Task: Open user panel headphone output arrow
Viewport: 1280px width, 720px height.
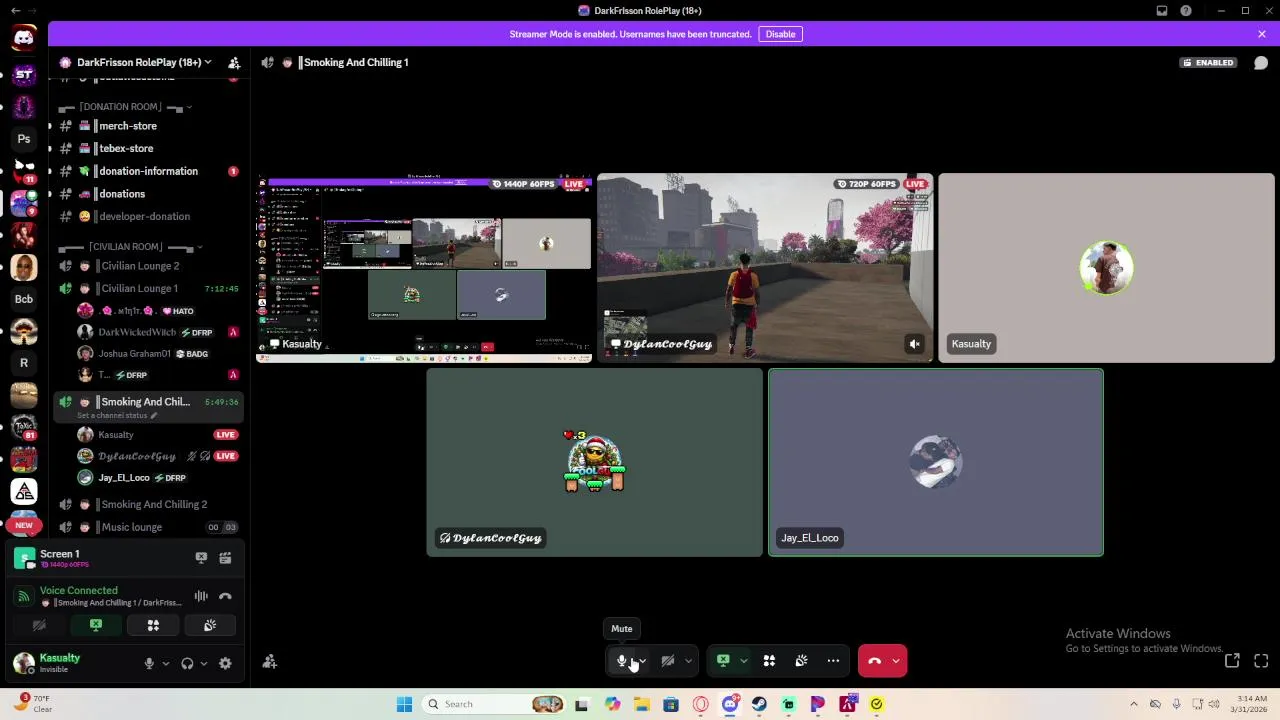Action: (204, 663)
